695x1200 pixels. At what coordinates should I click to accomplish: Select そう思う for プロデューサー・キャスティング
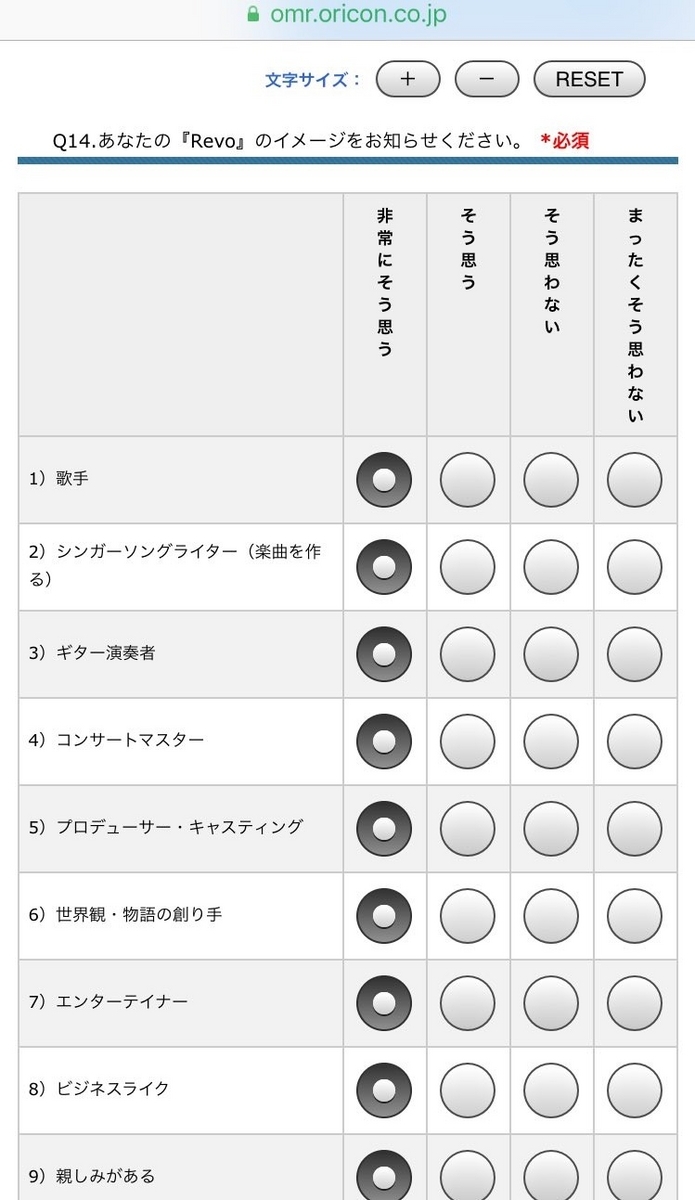point(467,829)
